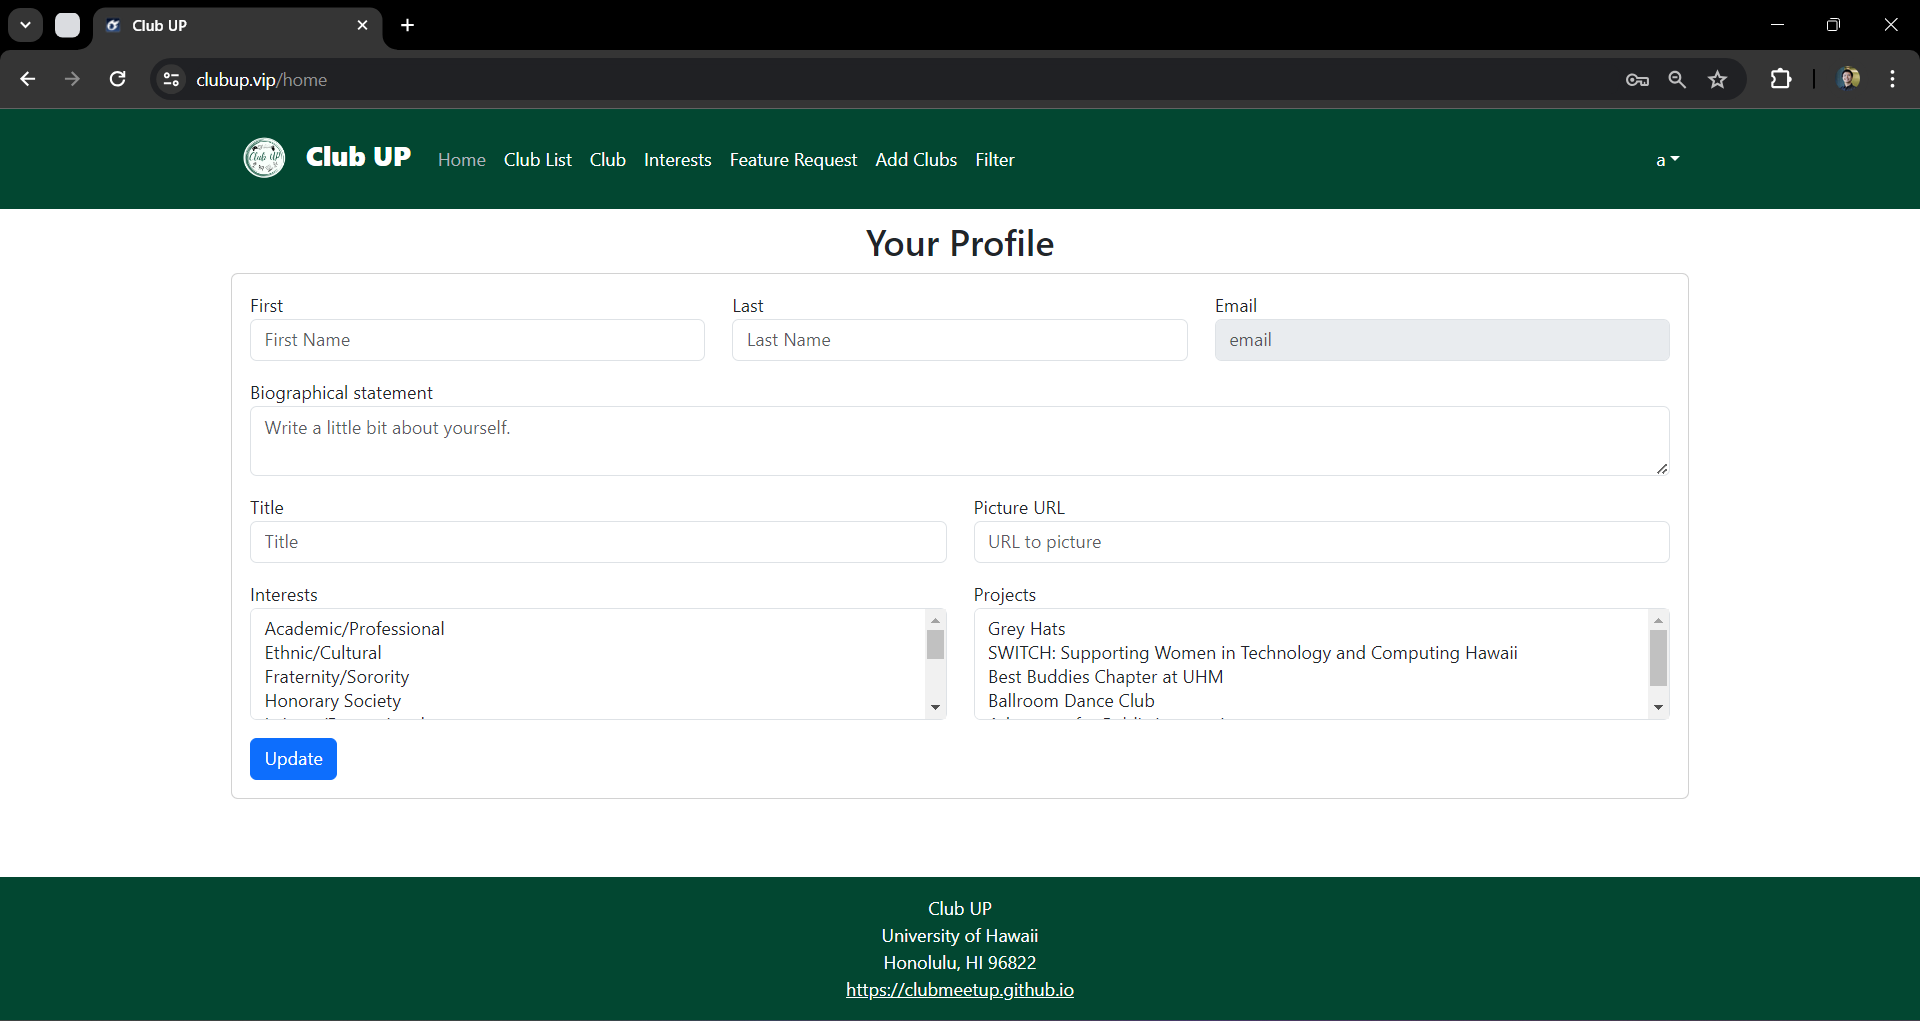Screen dimensions: 1920x1021
Task: Click the browser profile avatar icon
Action: (x=1850, y=79)
